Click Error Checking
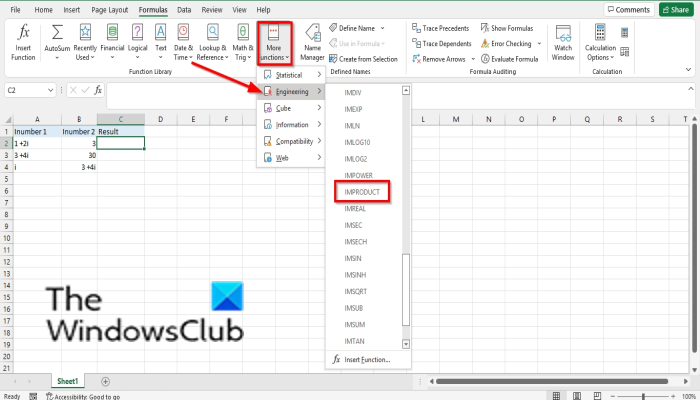Viewport: 700px width, 400px height. (506, 43)
